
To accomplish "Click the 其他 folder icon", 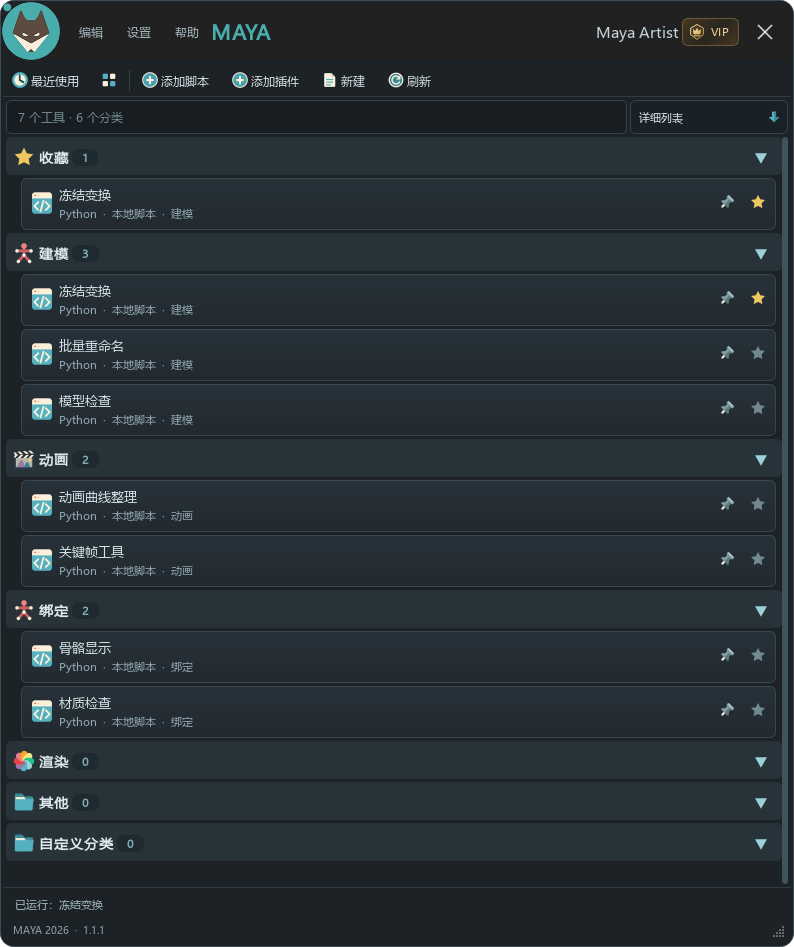I will tap(24, 803).
